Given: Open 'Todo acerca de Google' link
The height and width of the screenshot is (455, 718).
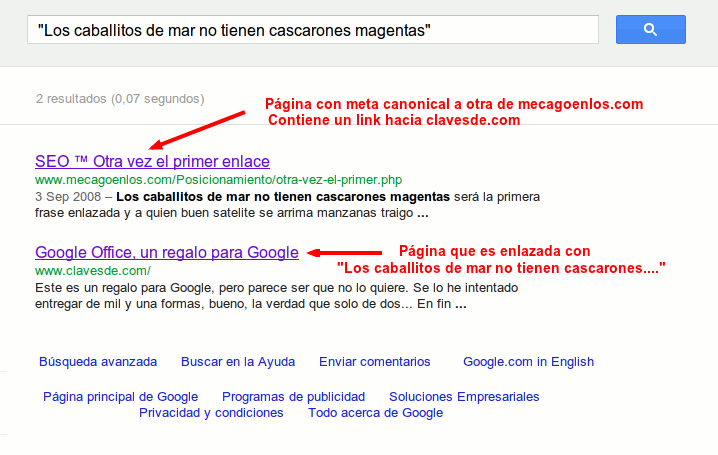Looking at the screenshot, I should (x=375, y=413).
